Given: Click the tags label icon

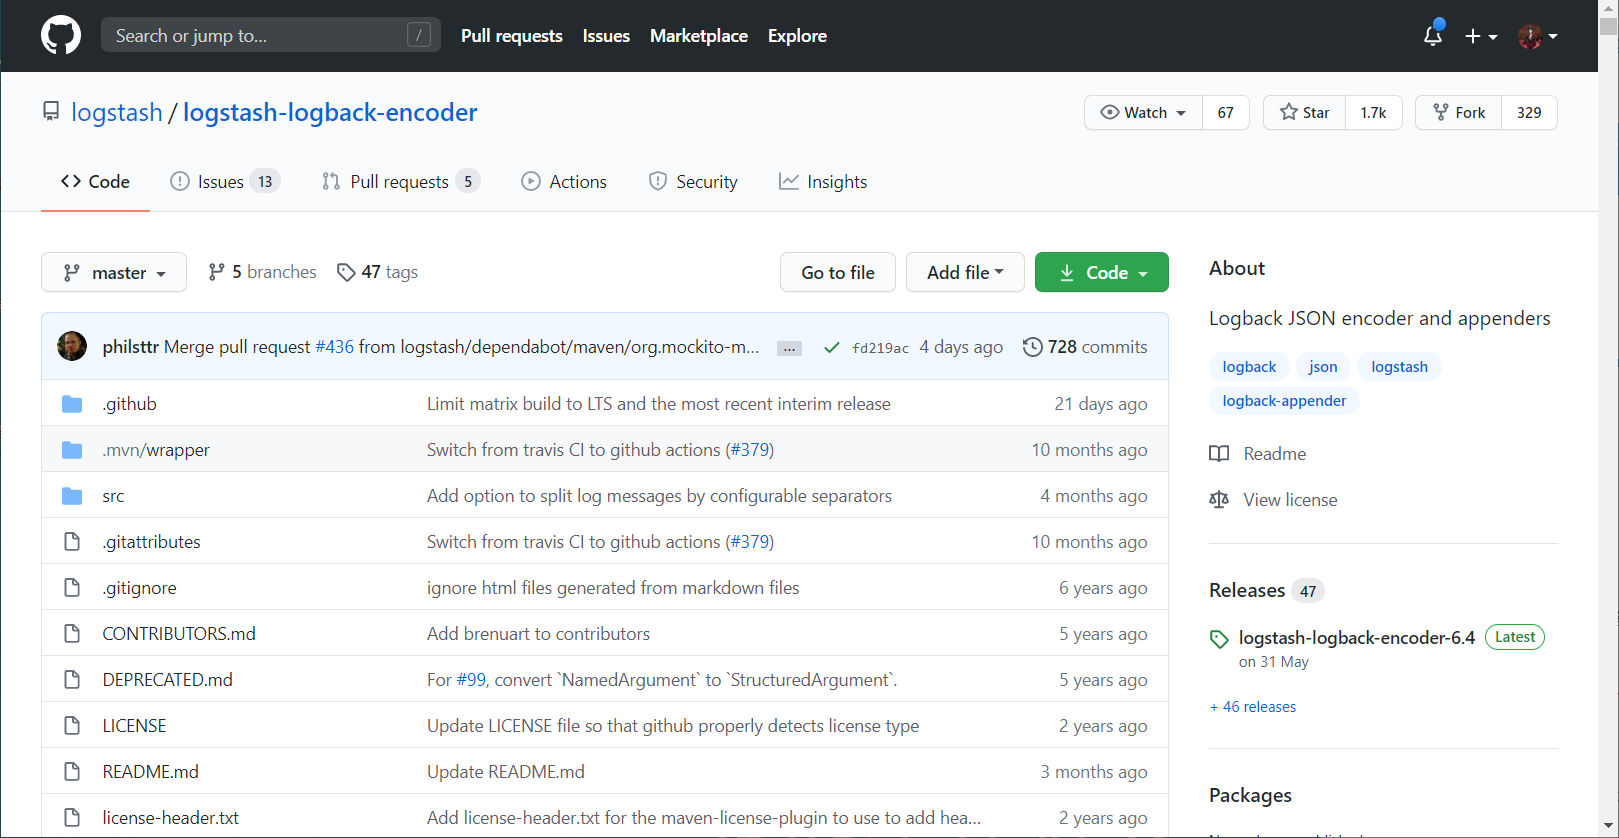Looking at the screenshot, I should coord(346,272).
